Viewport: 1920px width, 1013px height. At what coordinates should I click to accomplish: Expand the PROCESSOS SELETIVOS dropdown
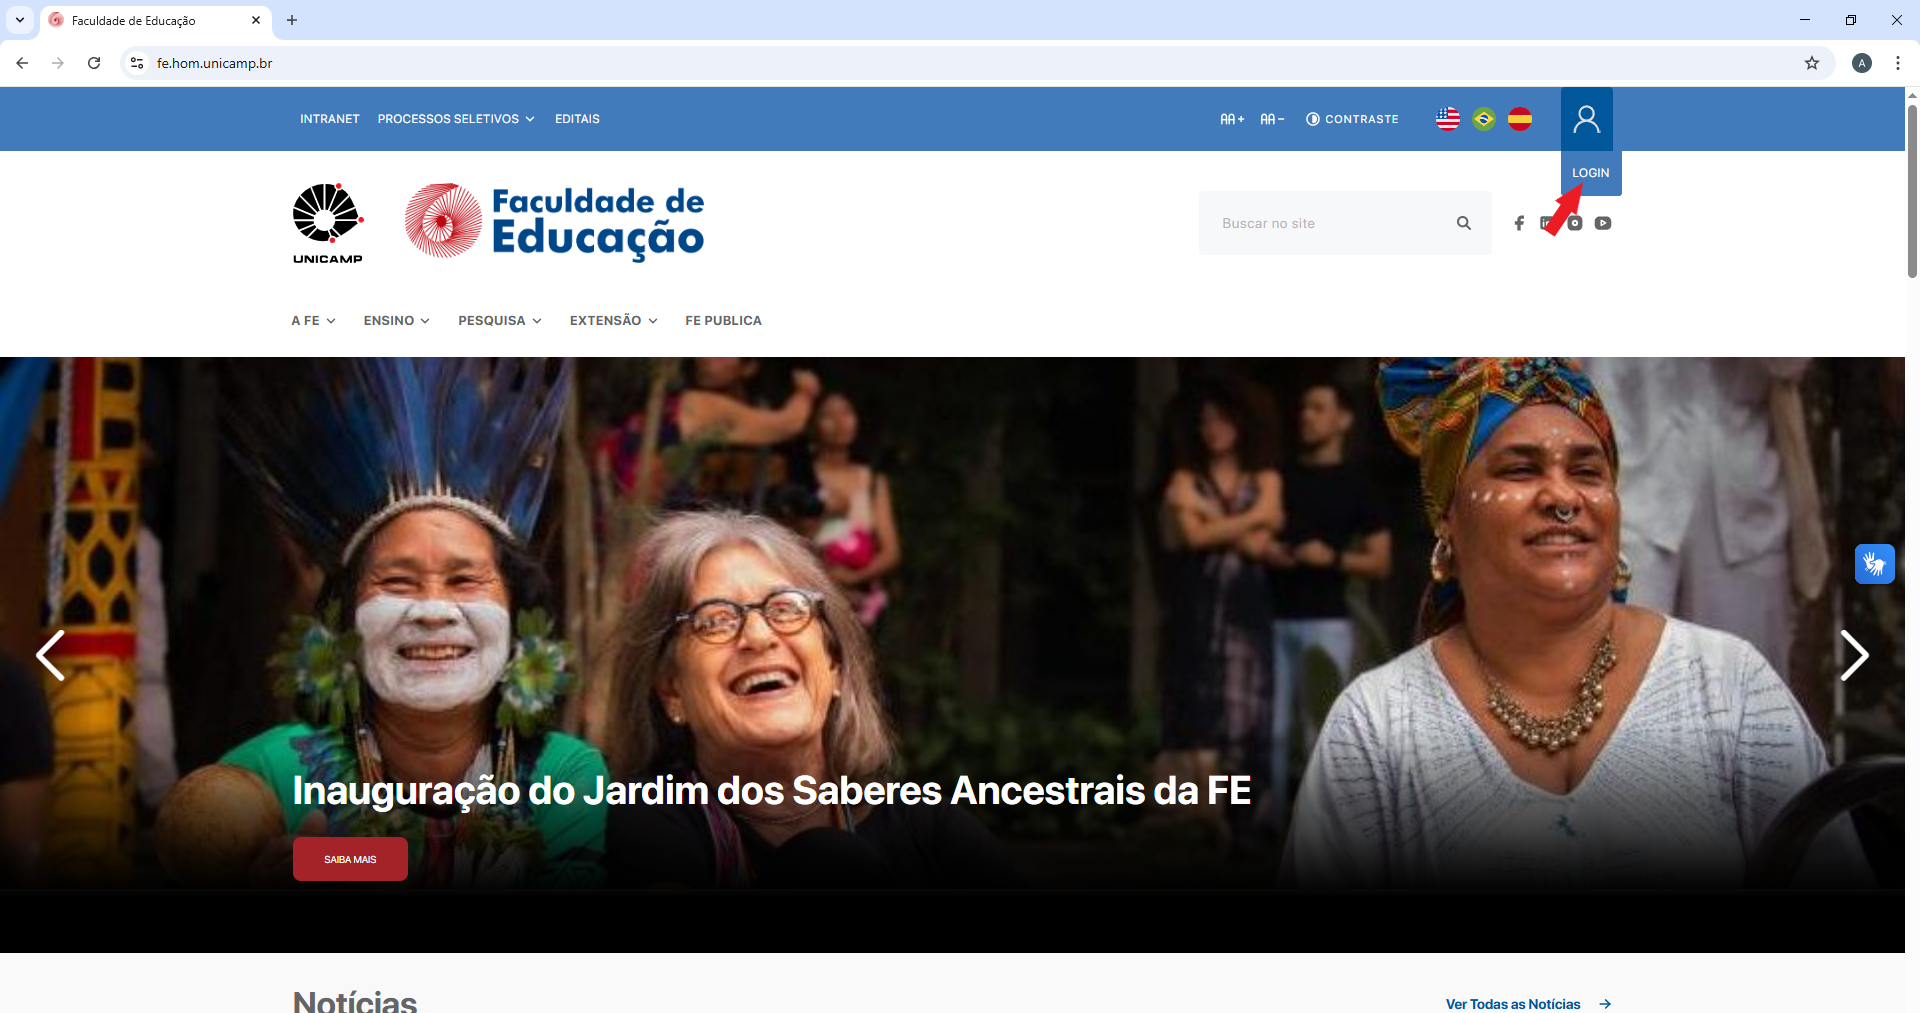[456, 119]
